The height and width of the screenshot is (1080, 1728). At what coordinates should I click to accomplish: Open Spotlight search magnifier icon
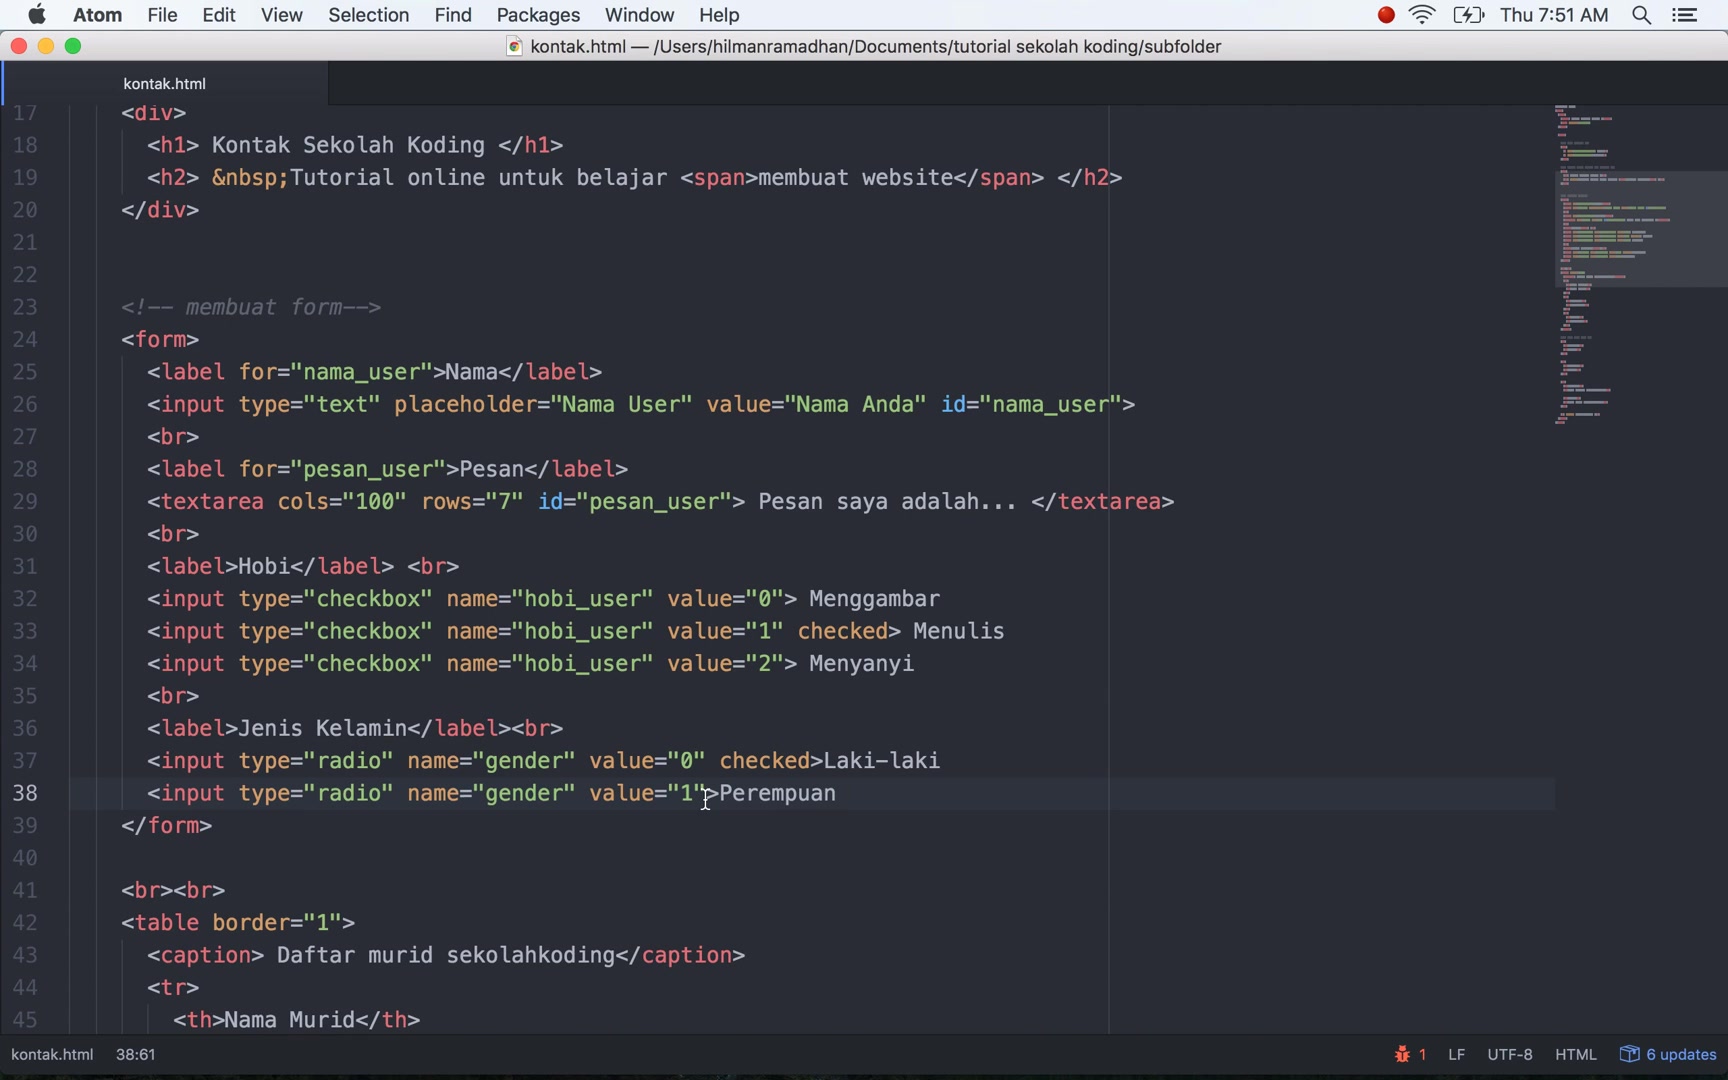coord(1641,15)
